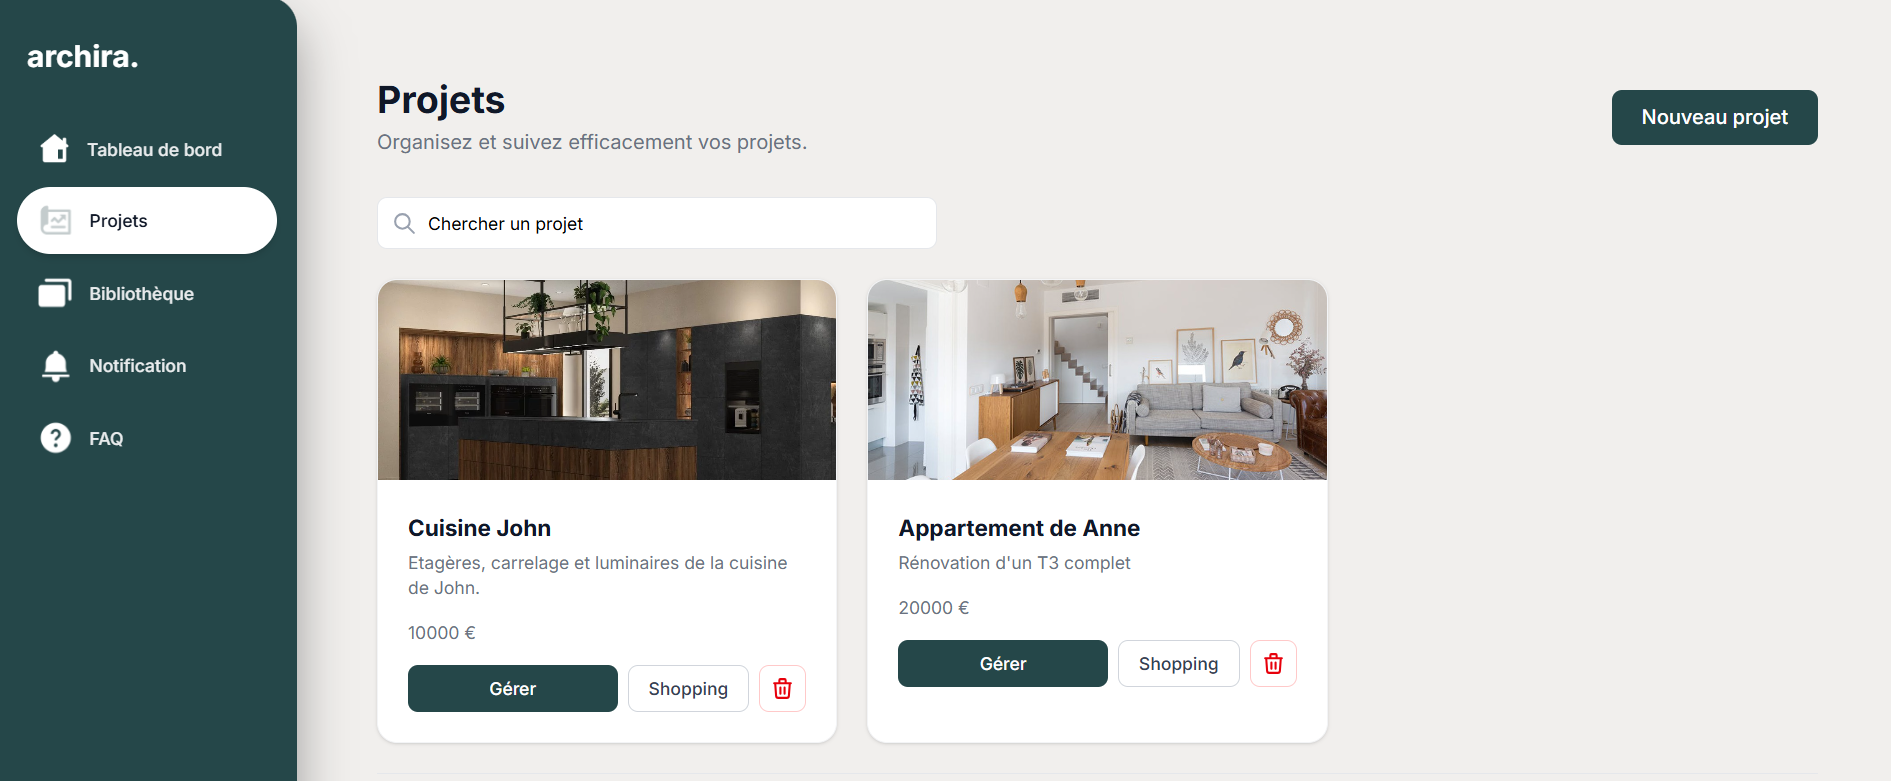Open Shopping for Cuisine John
The image size is (1891, 781).
(688, 689)
